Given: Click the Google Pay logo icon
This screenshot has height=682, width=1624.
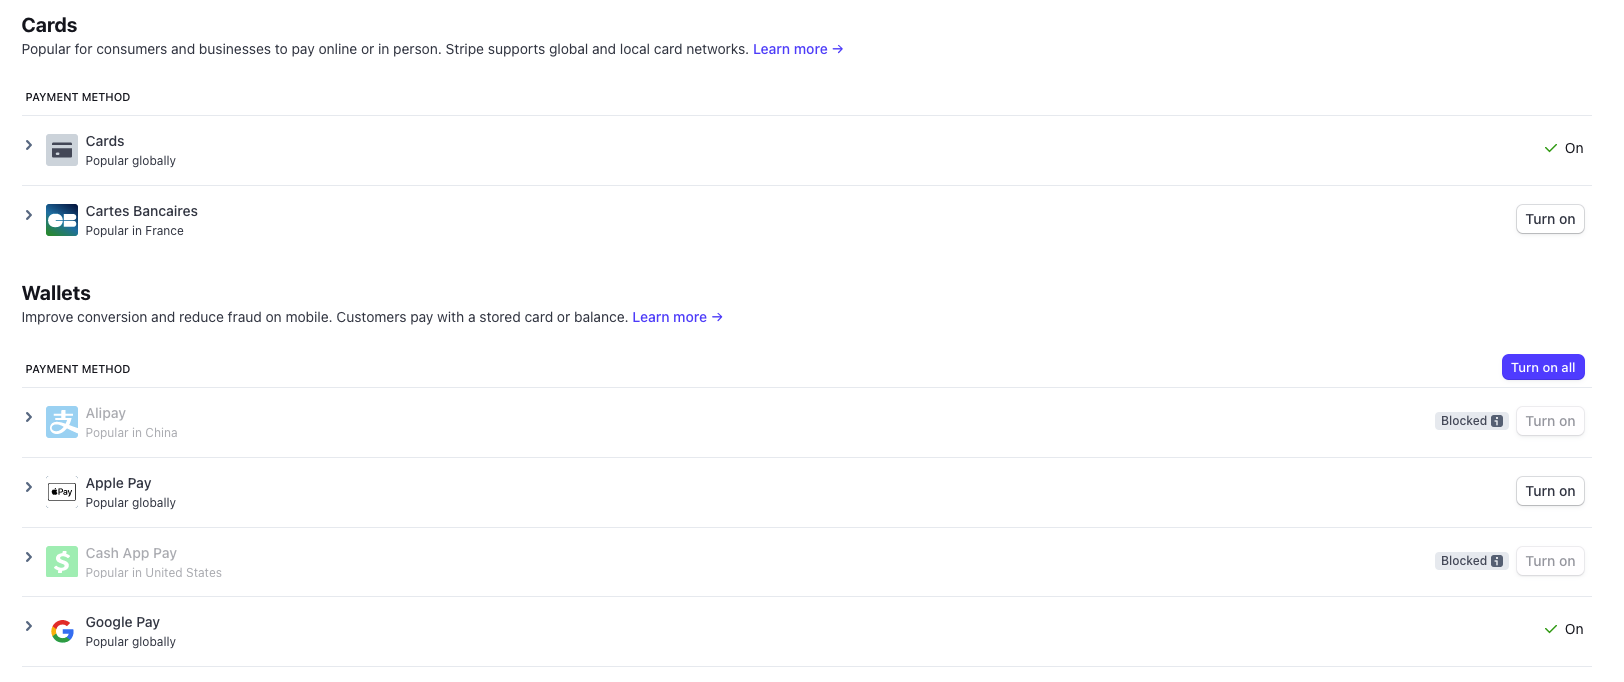Looking at the screenshot, I should click(x=62, y=631).
